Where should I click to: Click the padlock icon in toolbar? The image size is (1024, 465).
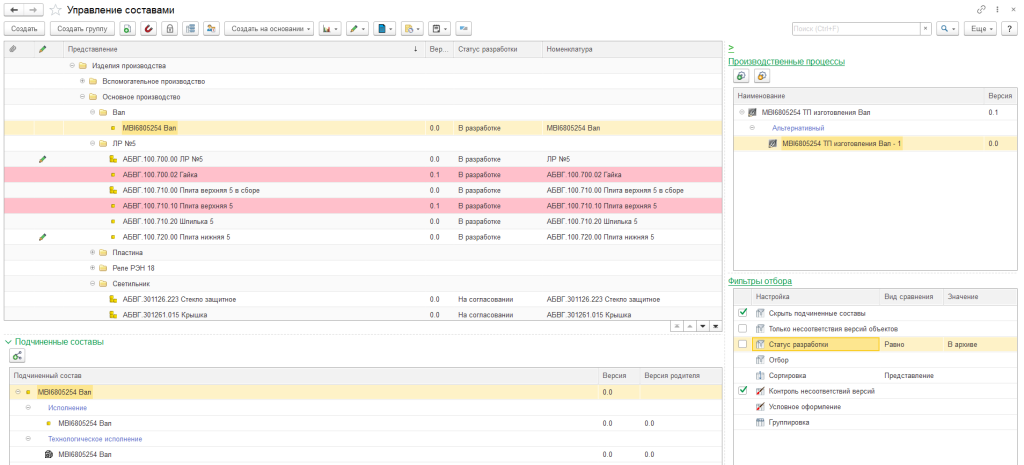click(x=170, y=29)
